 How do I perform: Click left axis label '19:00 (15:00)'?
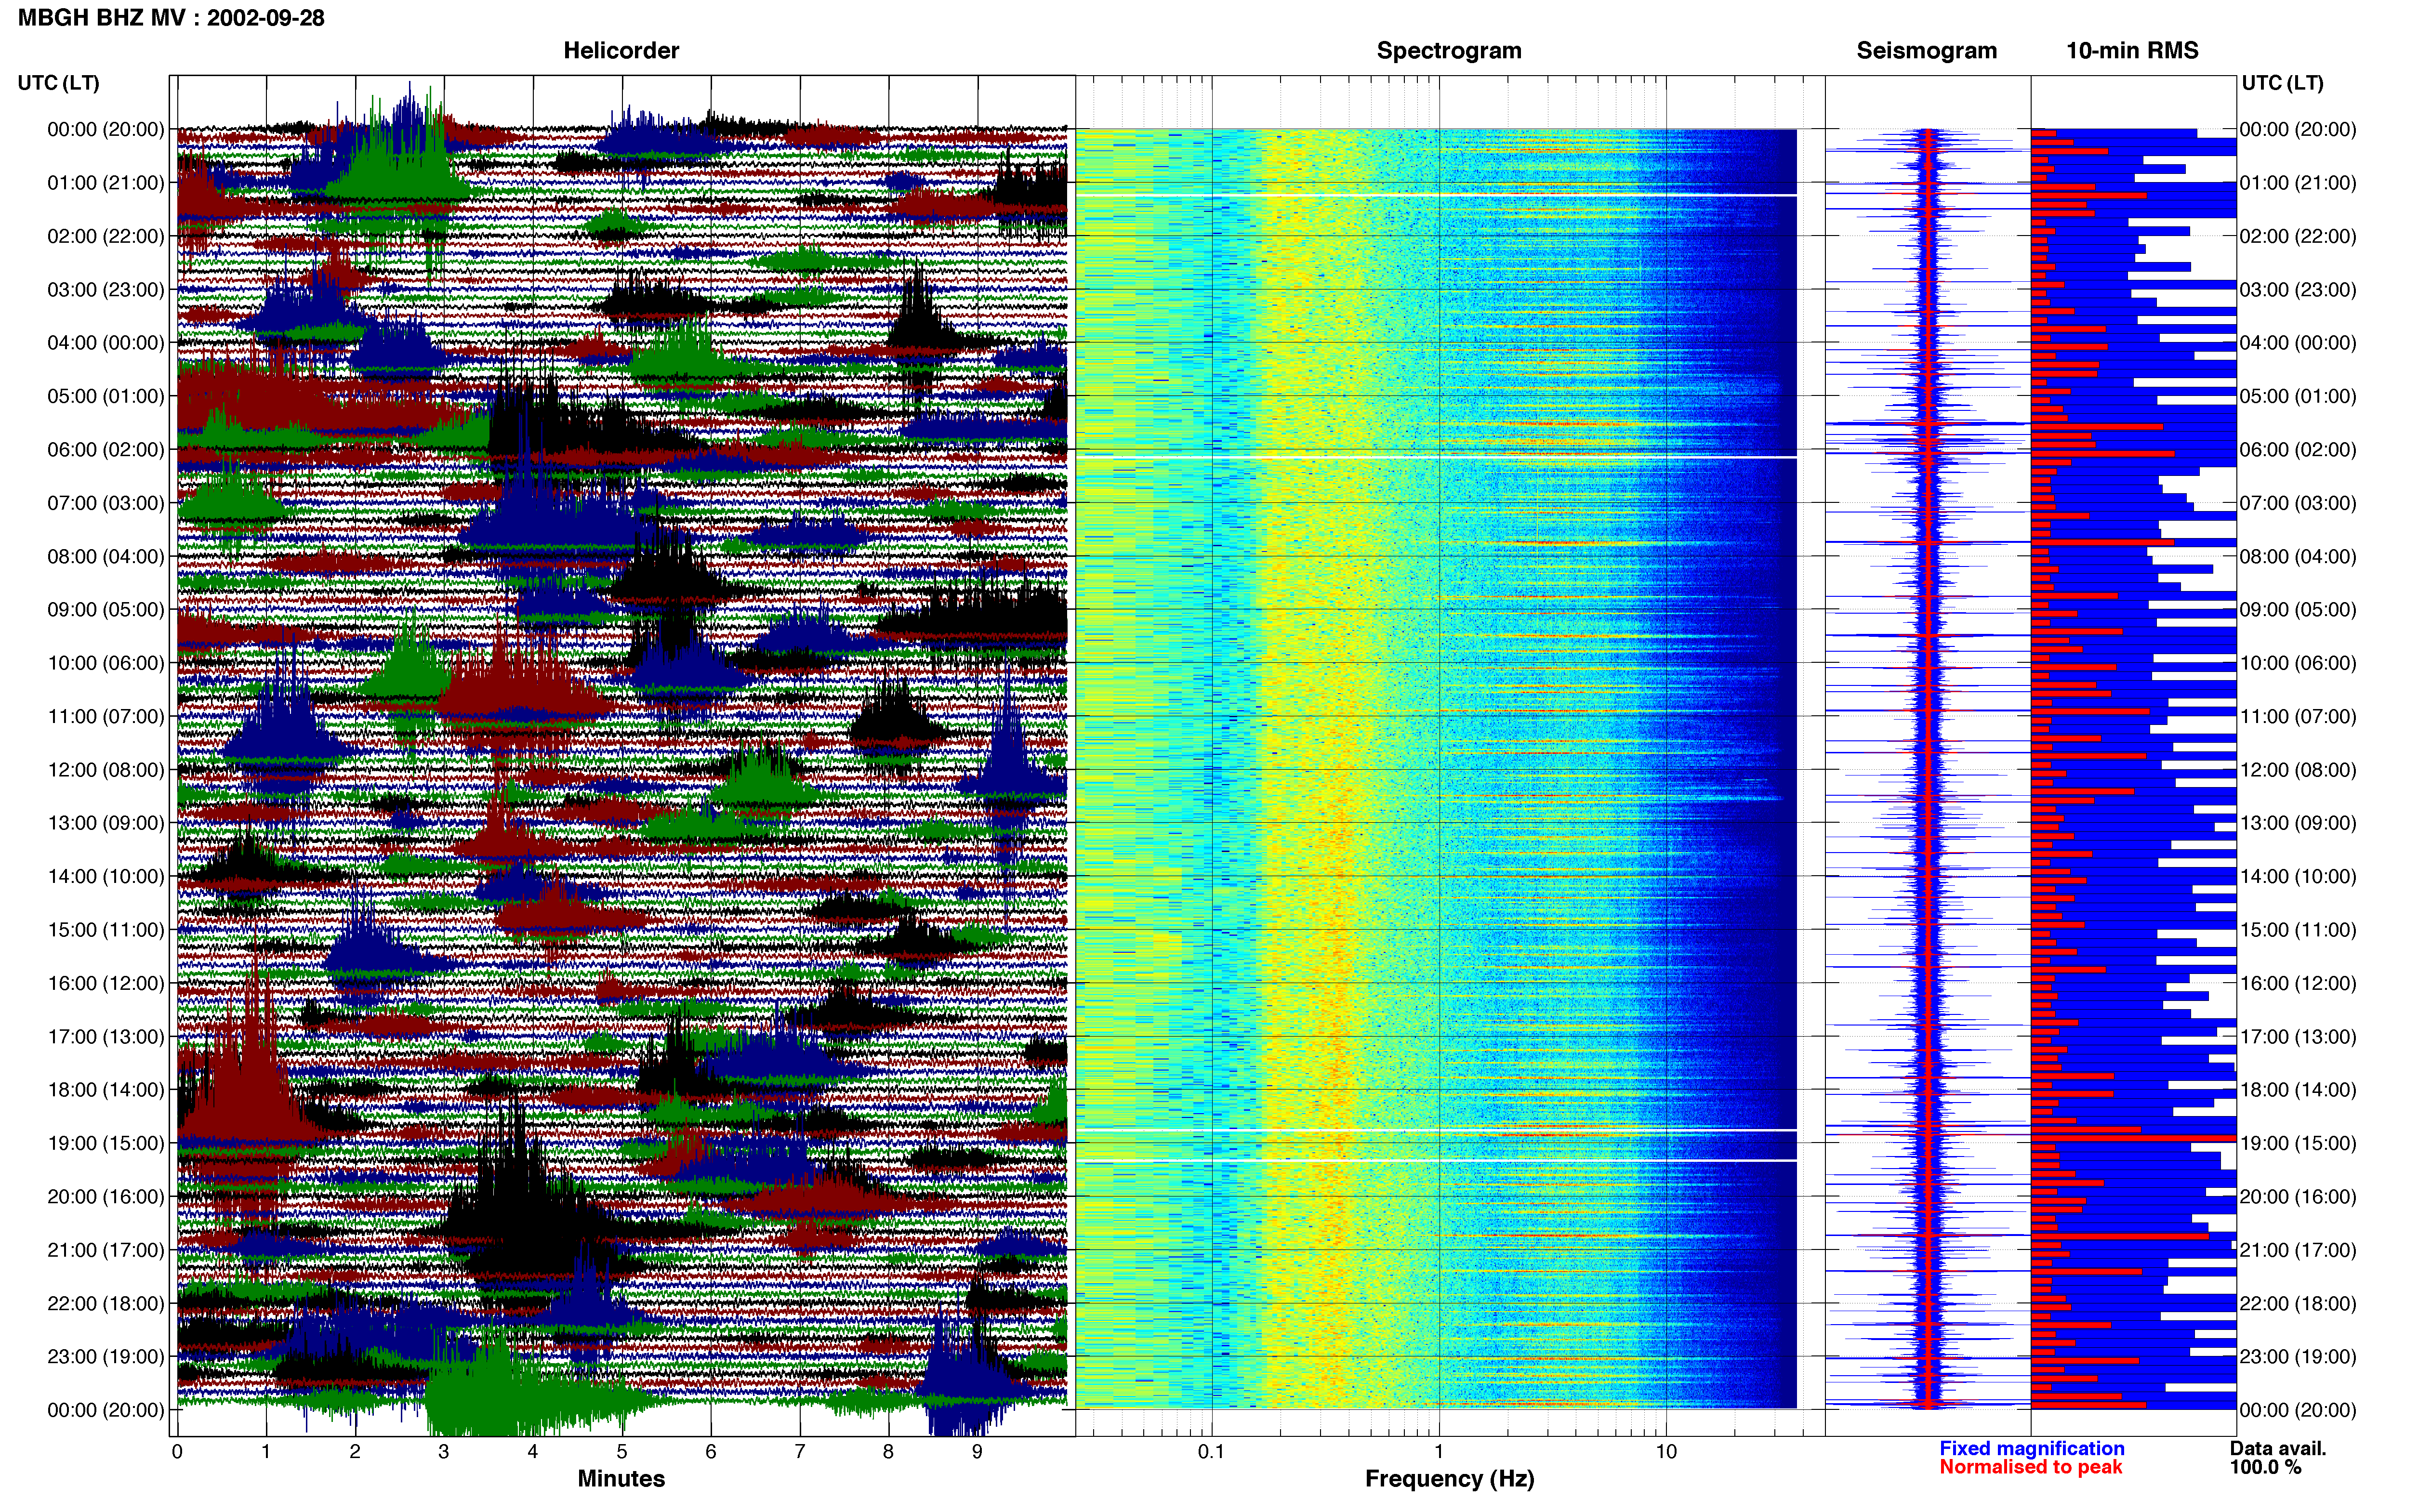[106, 1143]
